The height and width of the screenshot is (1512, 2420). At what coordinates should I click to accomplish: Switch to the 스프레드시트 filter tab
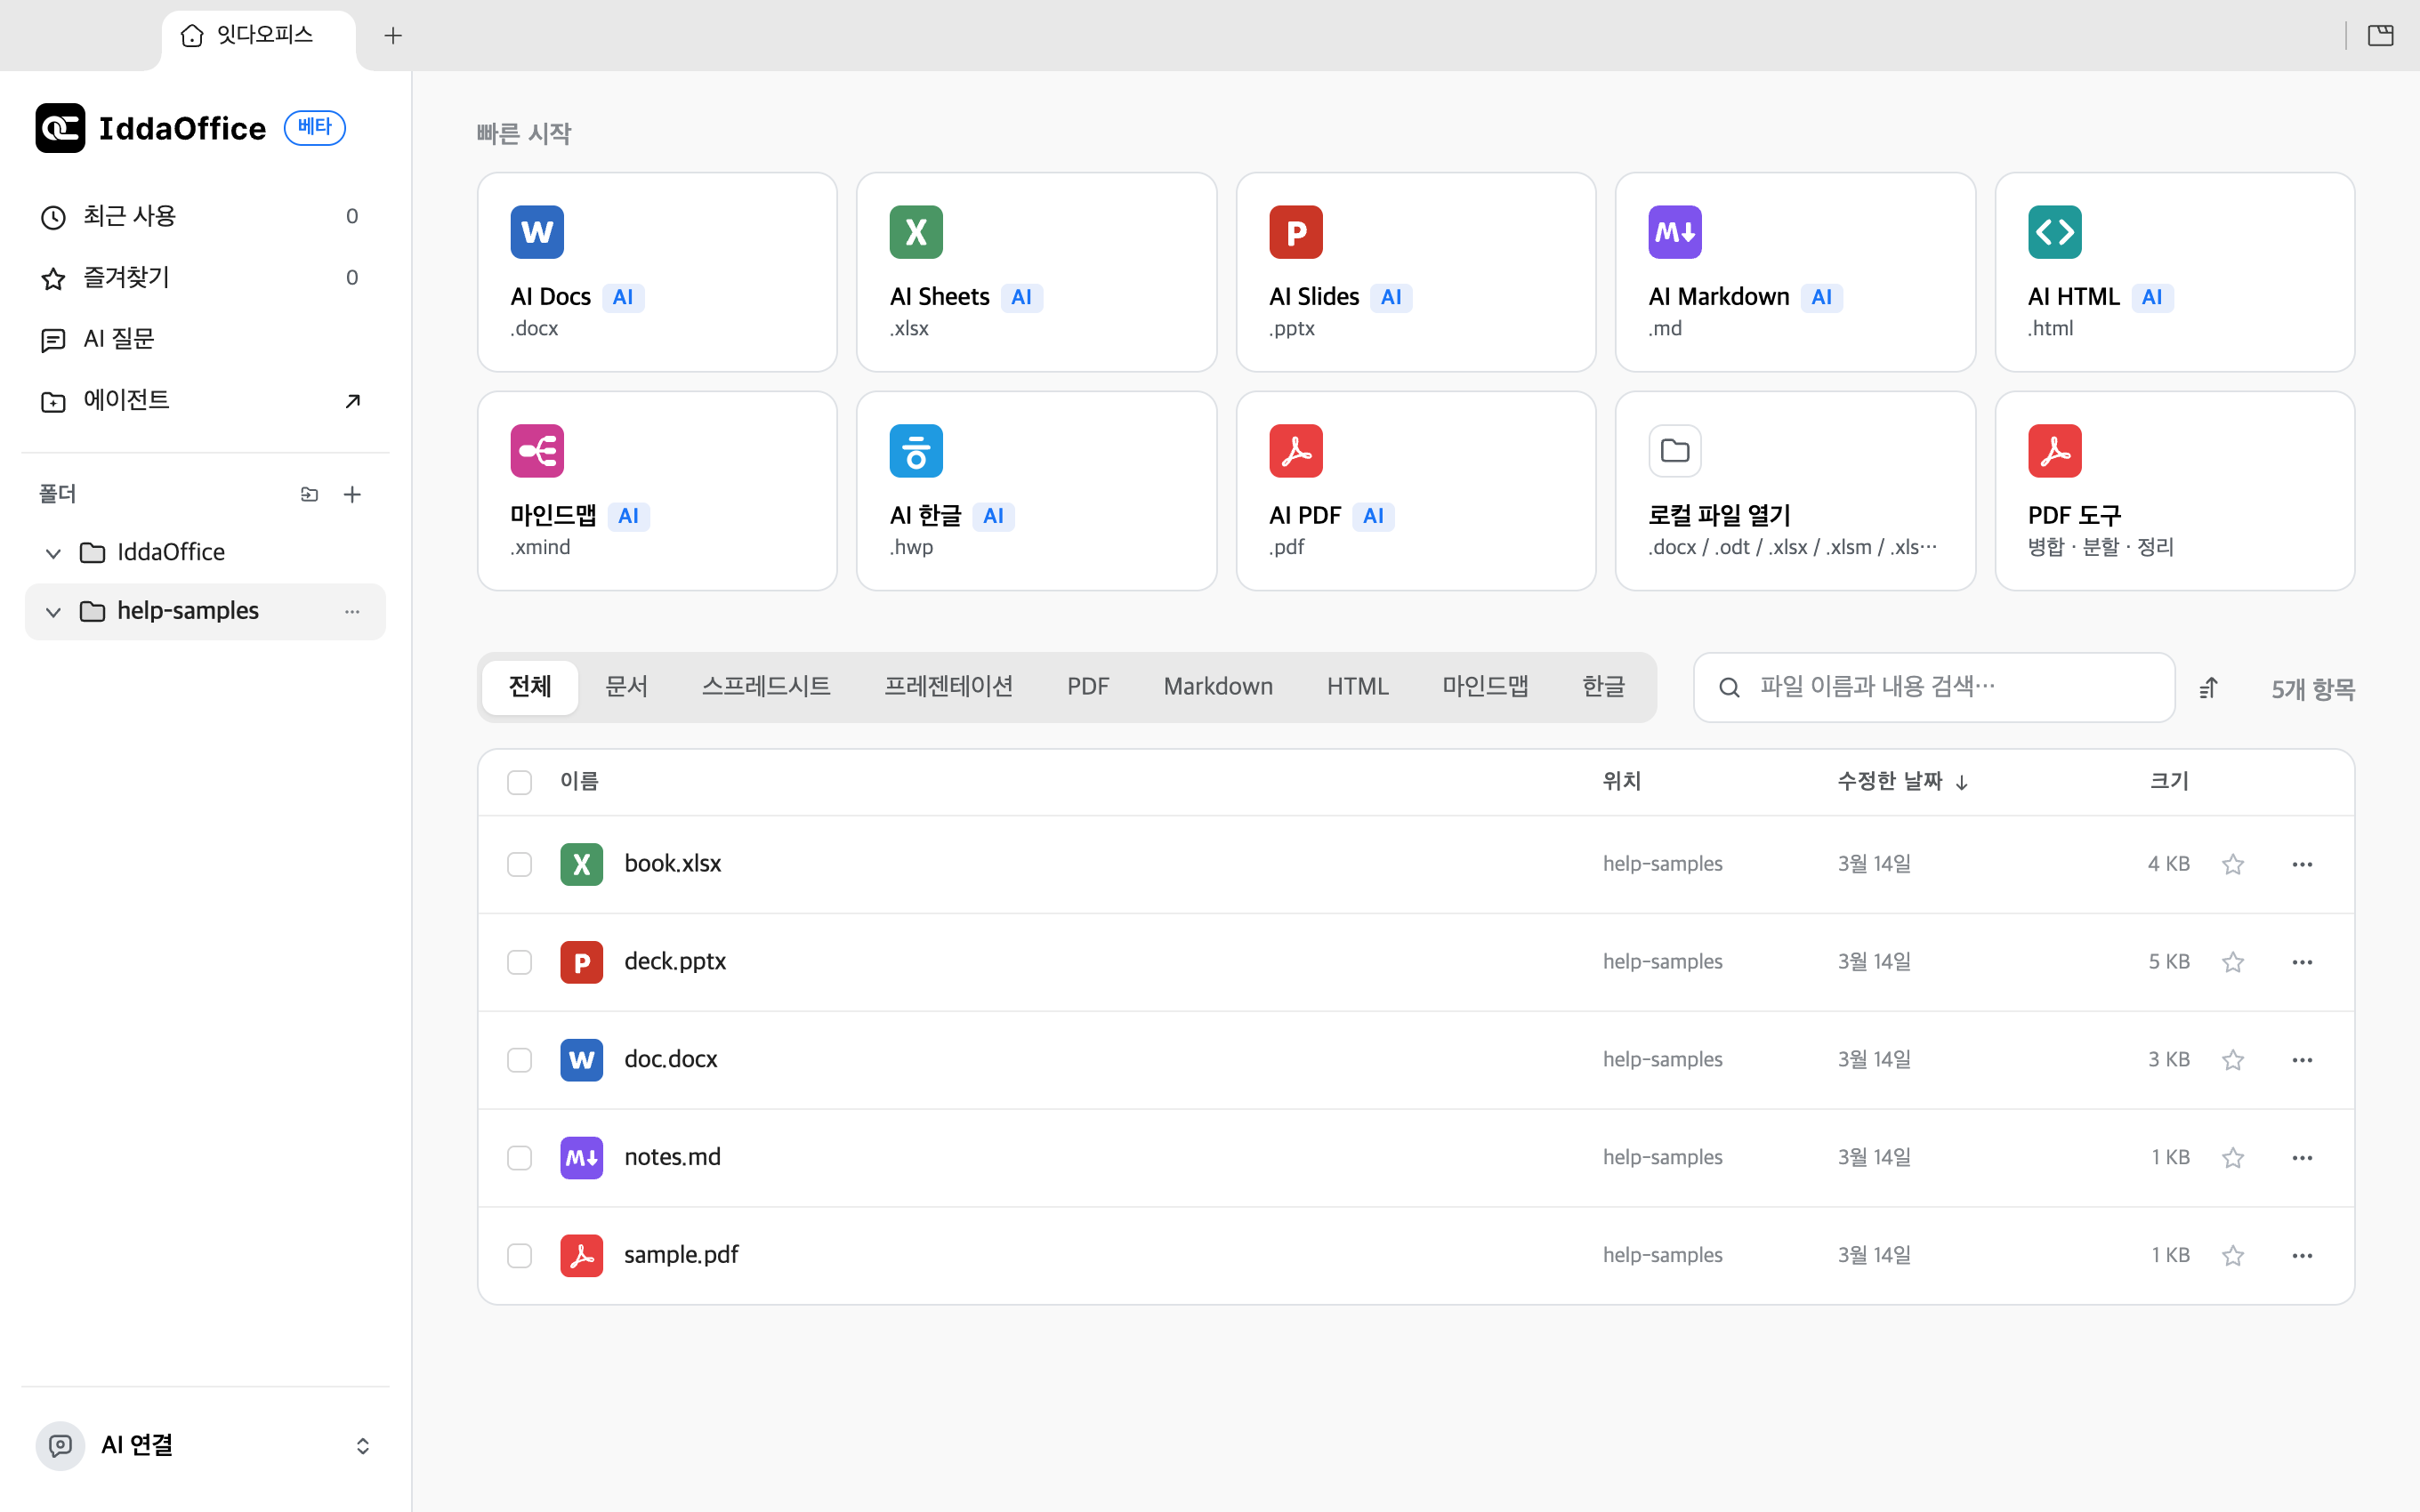766,687
